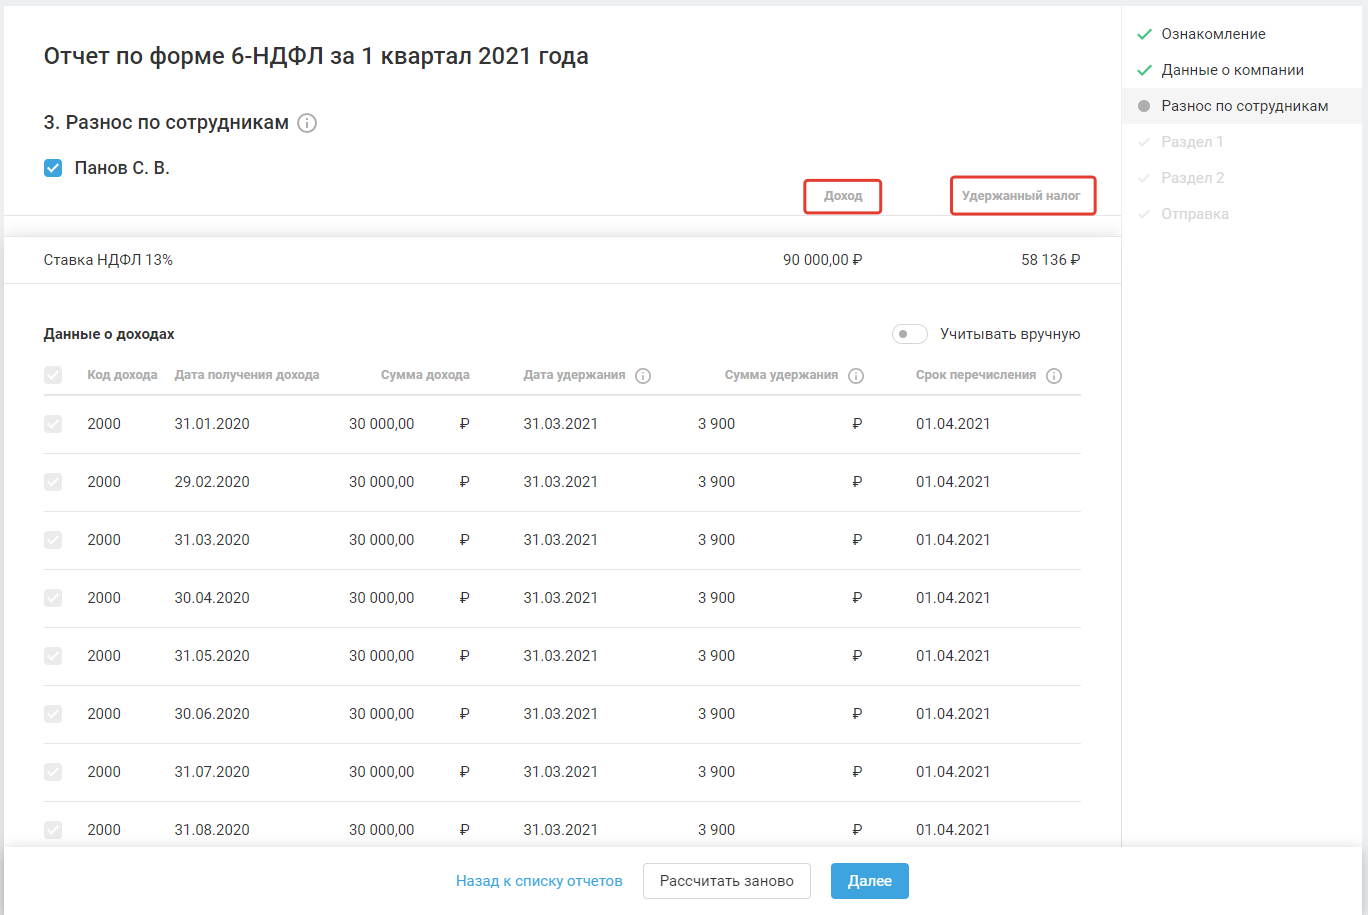Click info icon beside 'Разнос по сотрудникам' heading

coord(307,123)
